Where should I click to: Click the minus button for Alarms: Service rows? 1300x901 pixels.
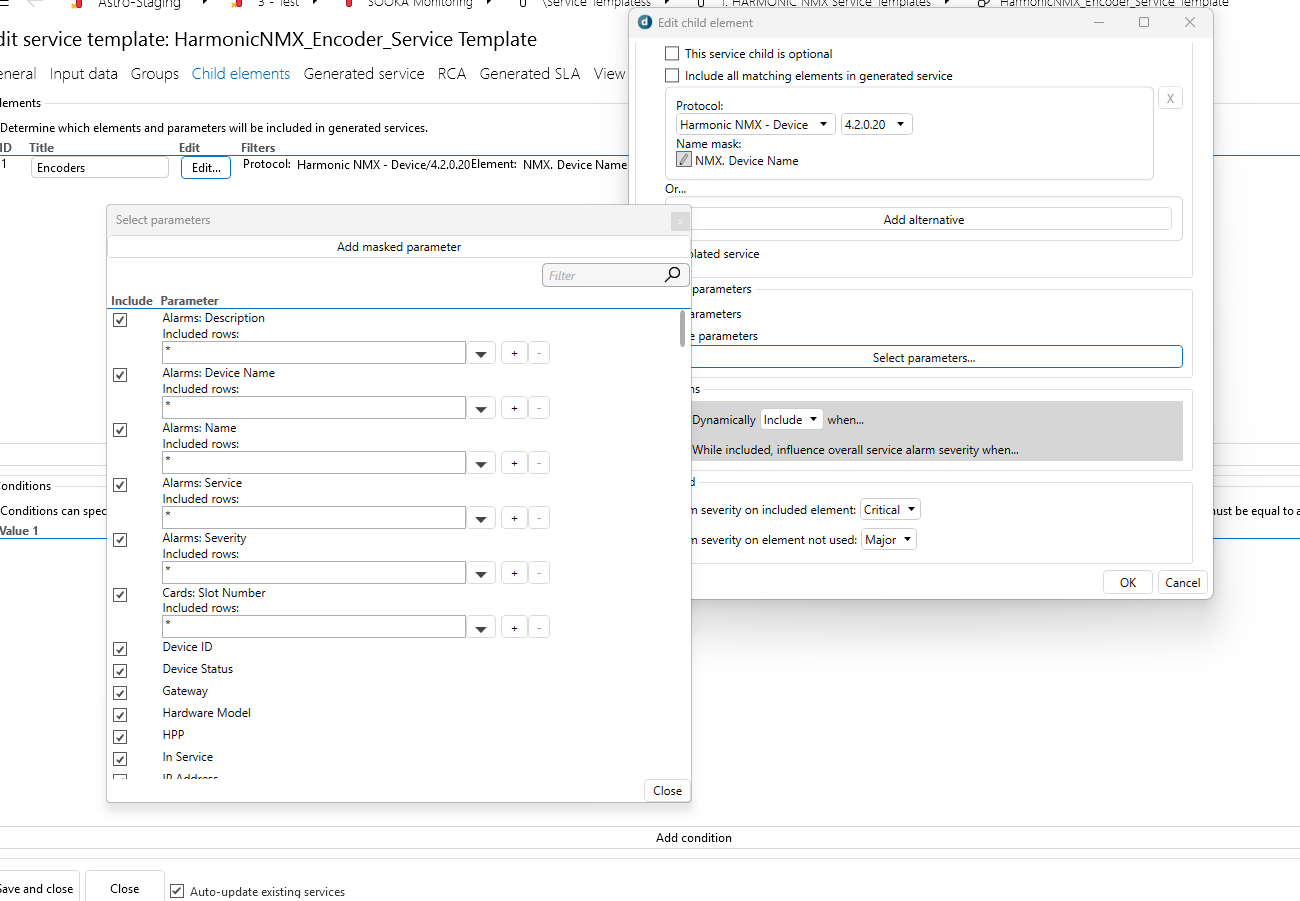[539, 518]
